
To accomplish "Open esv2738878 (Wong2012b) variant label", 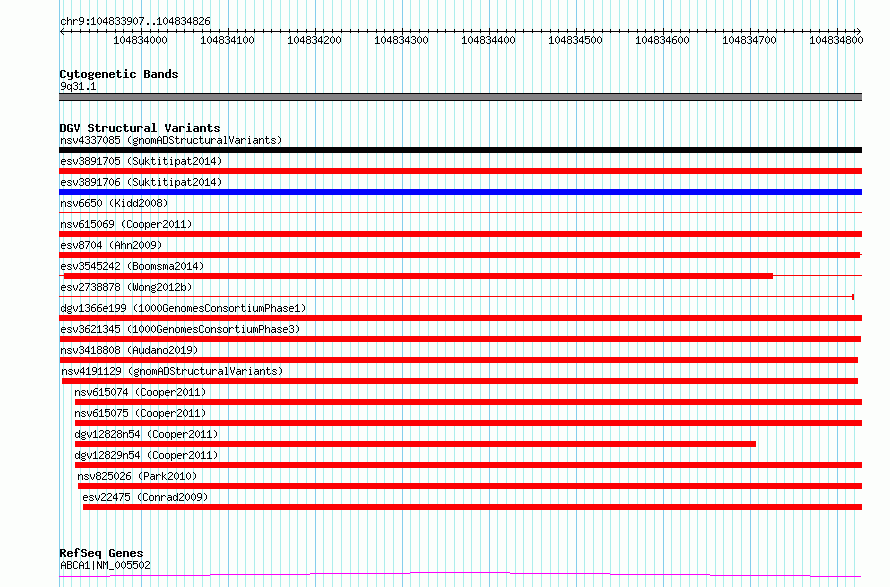I will pyautogui.click(x=126, y=287).
